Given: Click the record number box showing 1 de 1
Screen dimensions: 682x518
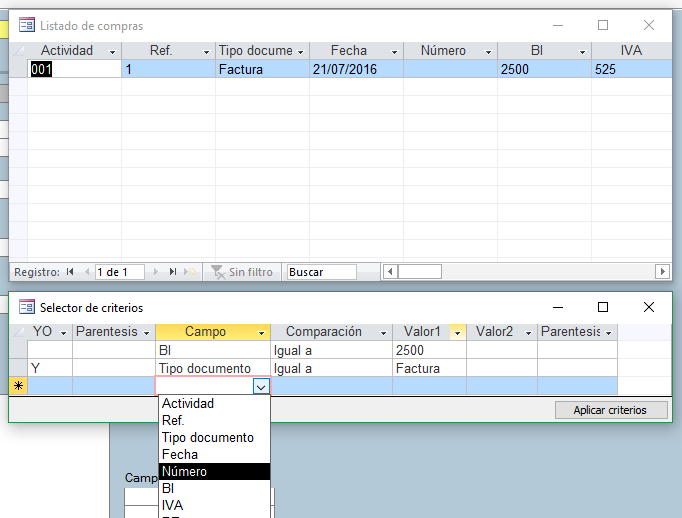Looking at the screenshot, I should pos(119,271).
